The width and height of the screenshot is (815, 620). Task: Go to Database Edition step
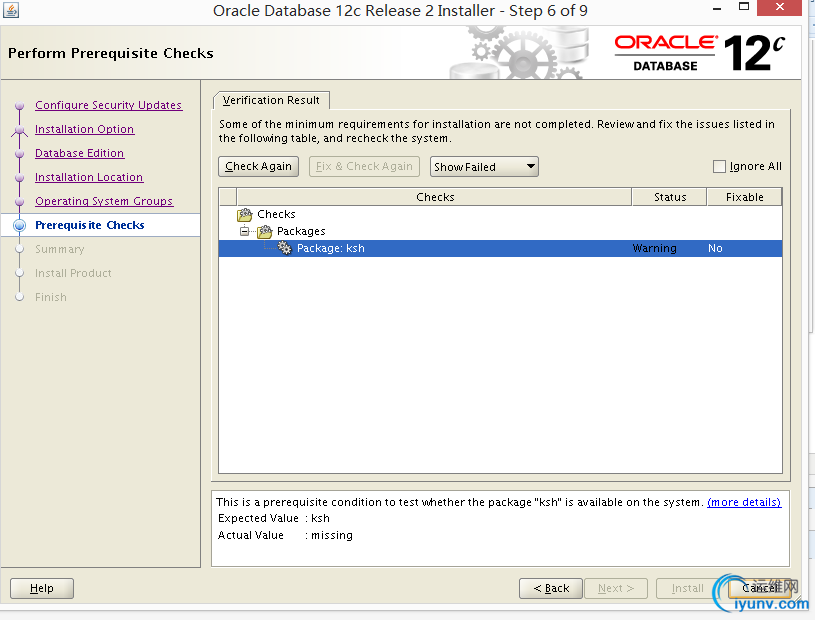coord(80,153)
